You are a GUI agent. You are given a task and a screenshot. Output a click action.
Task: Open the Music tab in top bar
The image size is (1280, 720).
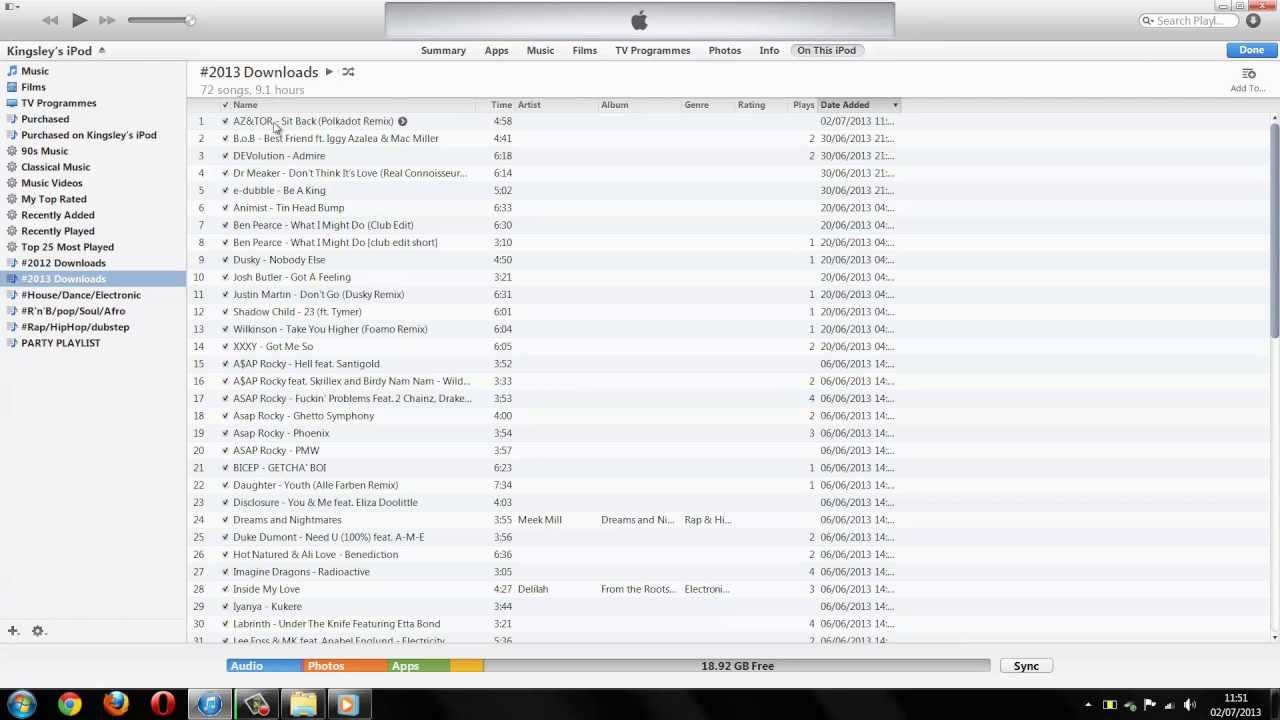point(540,50)
